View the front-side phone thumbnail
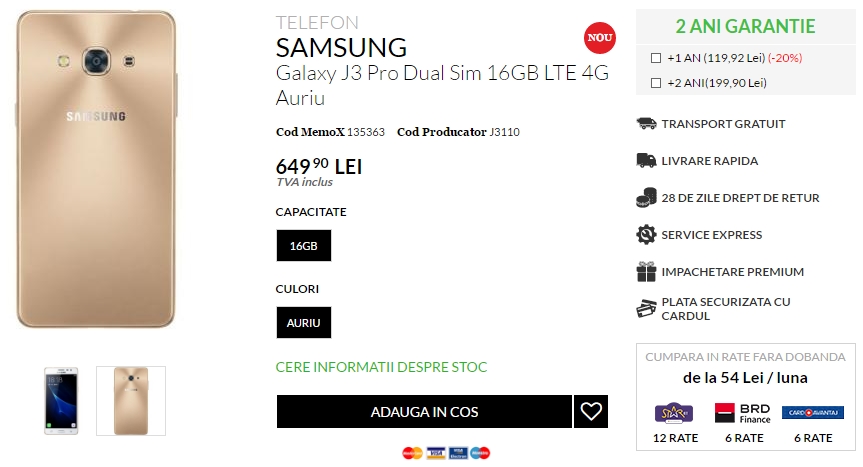 (x=59, y=400)
